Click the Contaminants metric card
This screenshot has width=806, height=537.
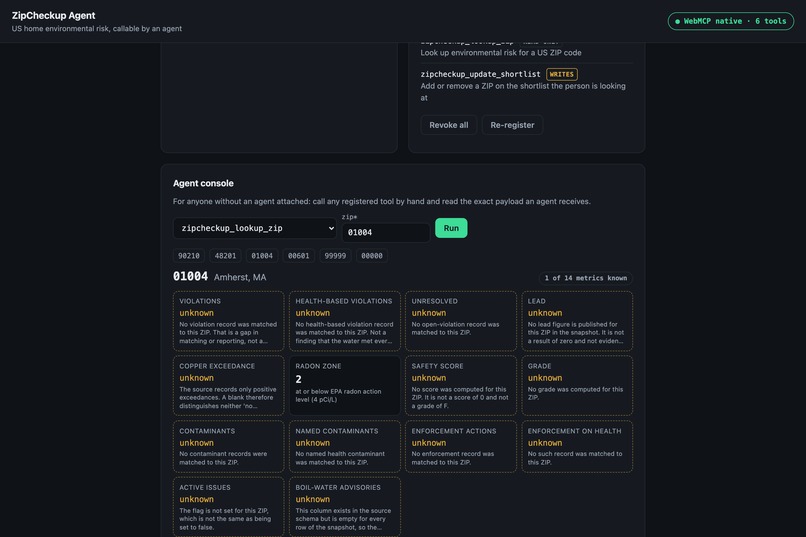click(x=228, y=447)
